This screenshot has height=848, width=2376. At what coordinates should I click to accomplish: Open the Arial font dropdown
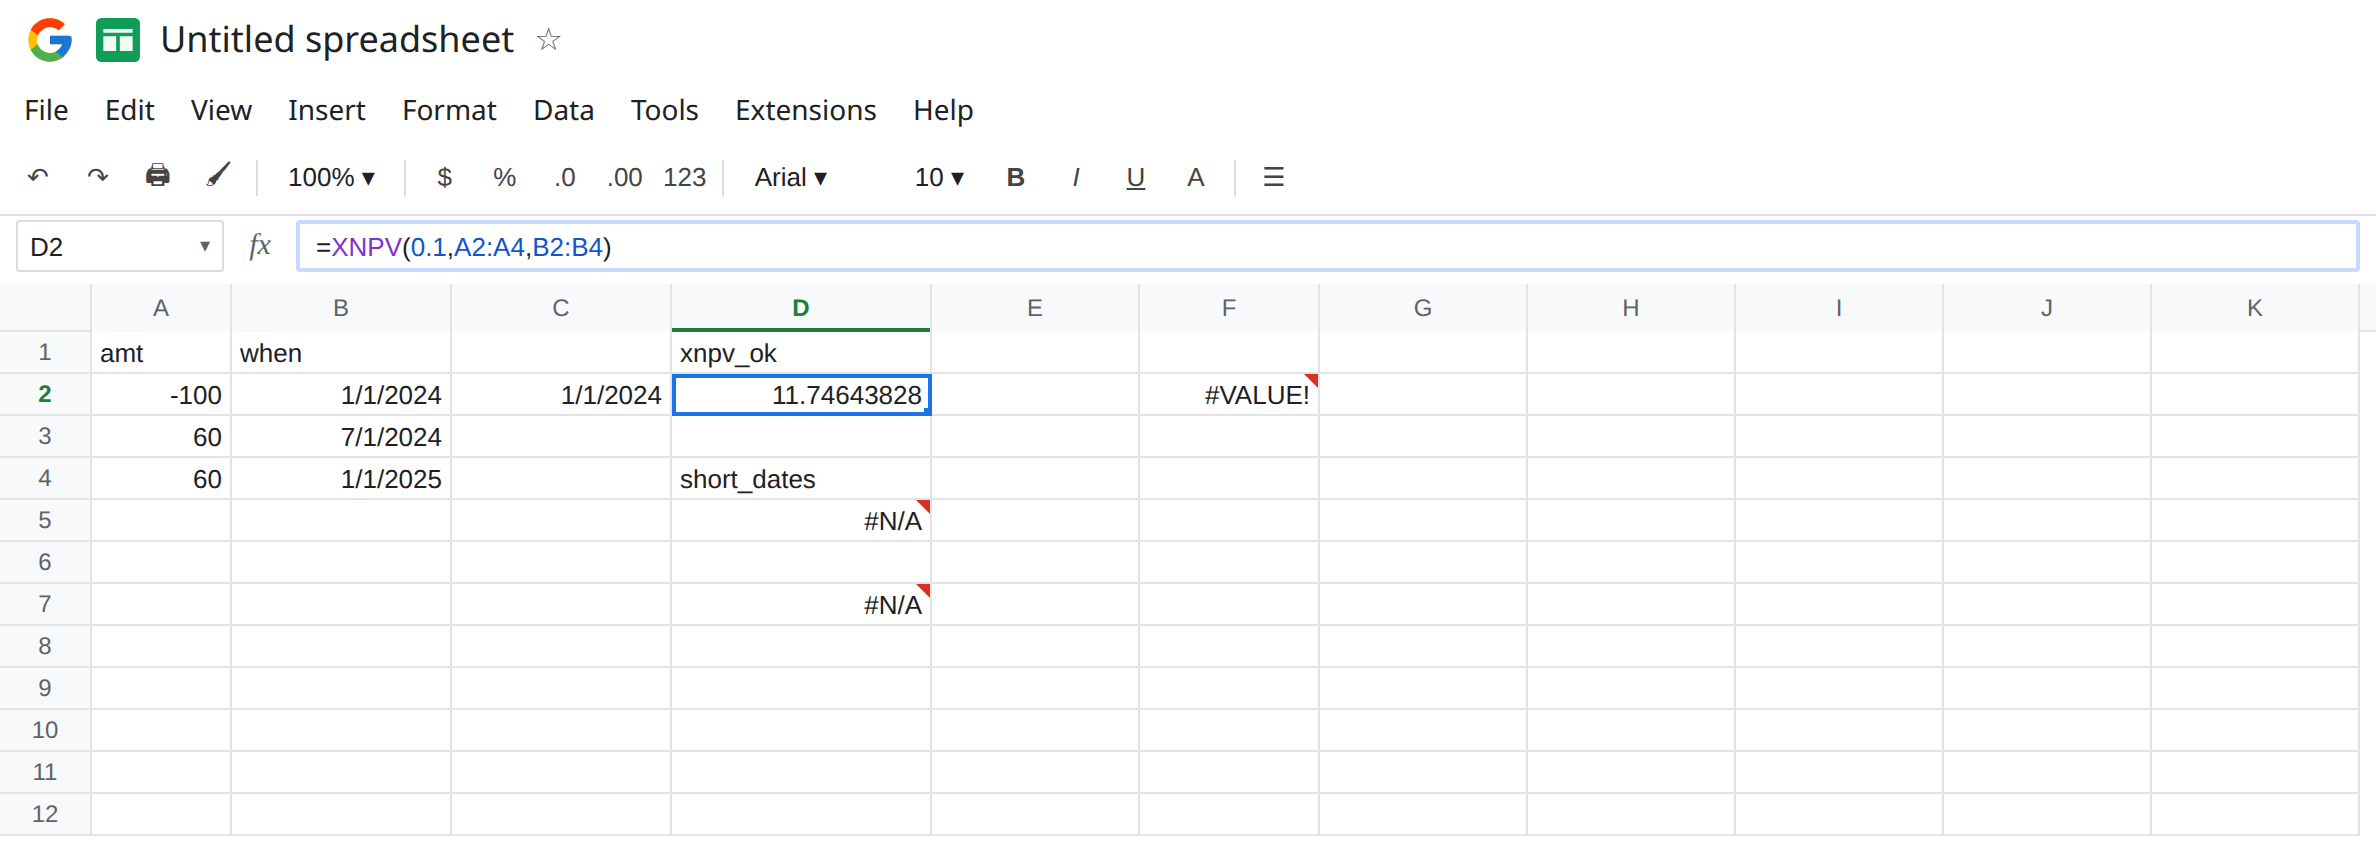(790, 177)
